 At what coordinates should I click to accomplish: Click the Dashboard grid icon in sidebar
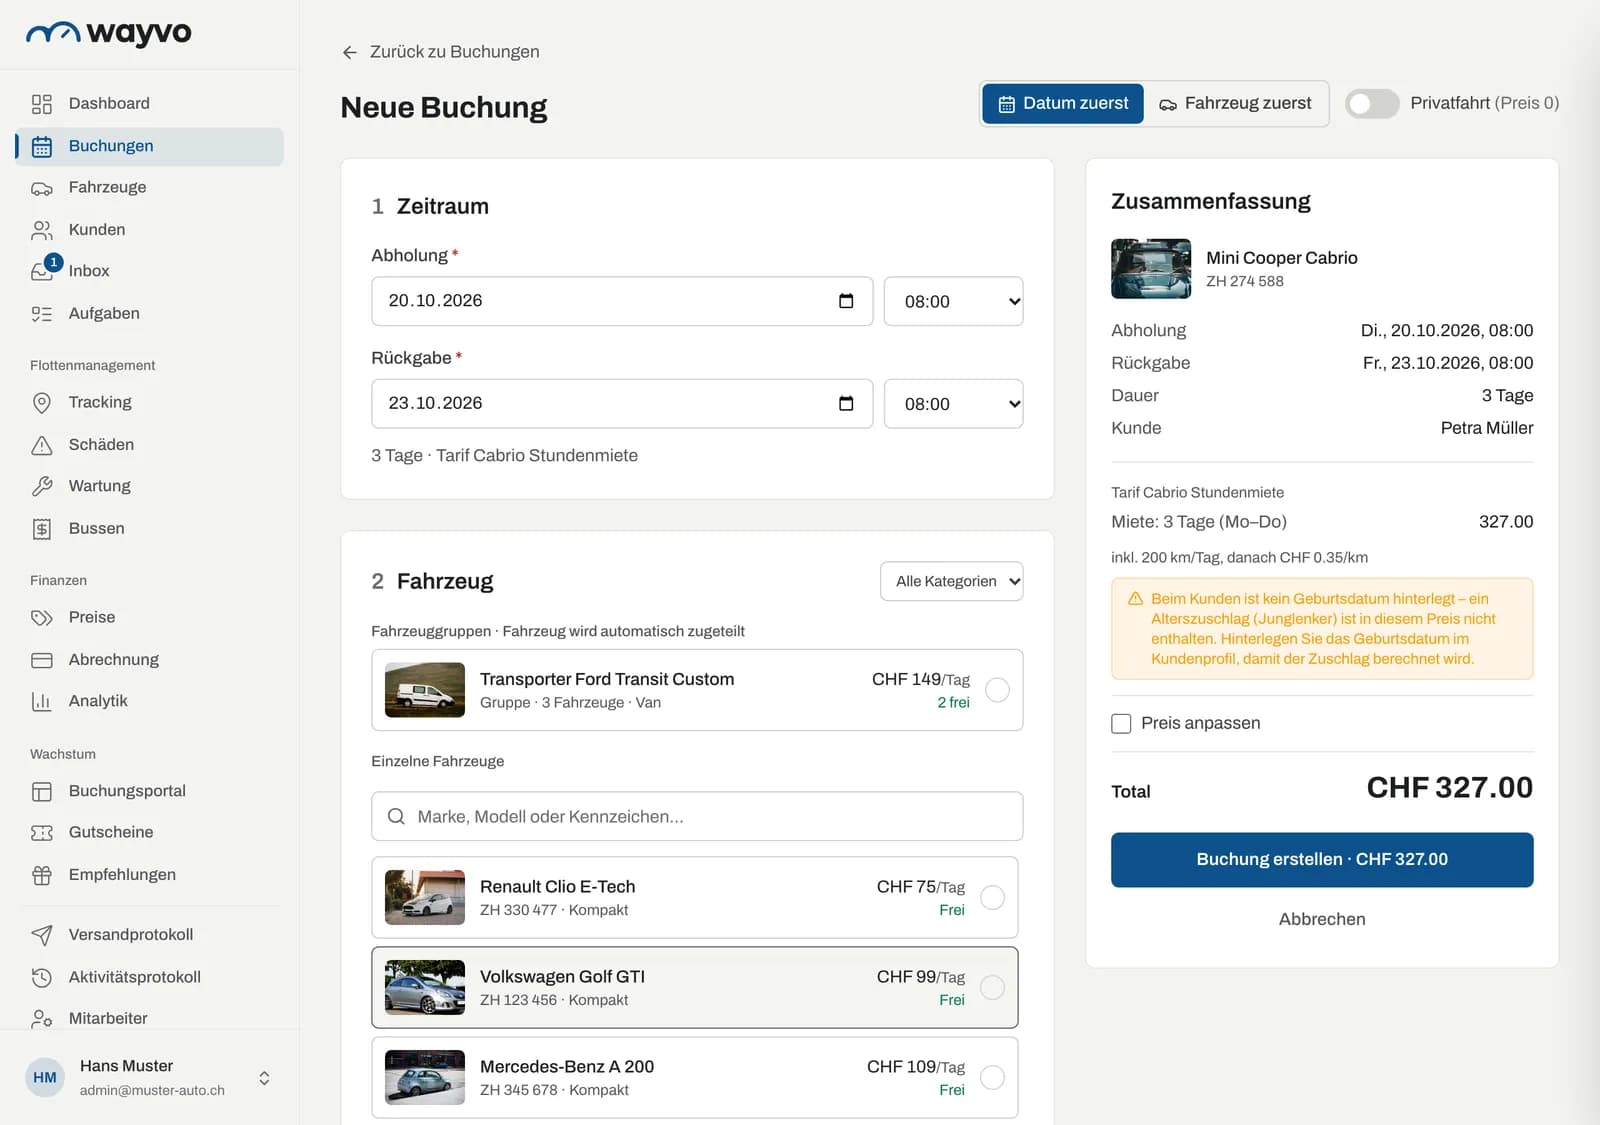pyautogui.click(x=41, y=104)
